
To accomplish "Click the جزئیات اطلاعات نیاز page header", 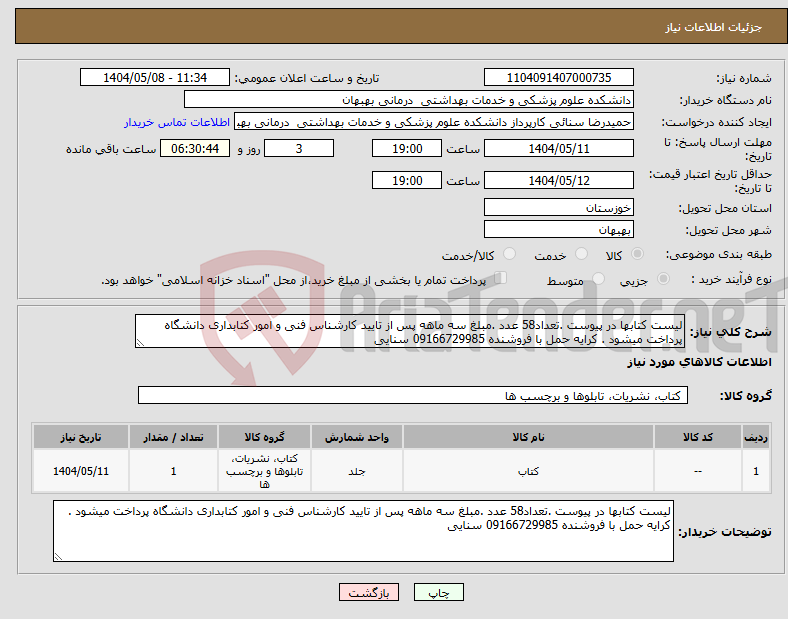I will click(x=714, y=27).
